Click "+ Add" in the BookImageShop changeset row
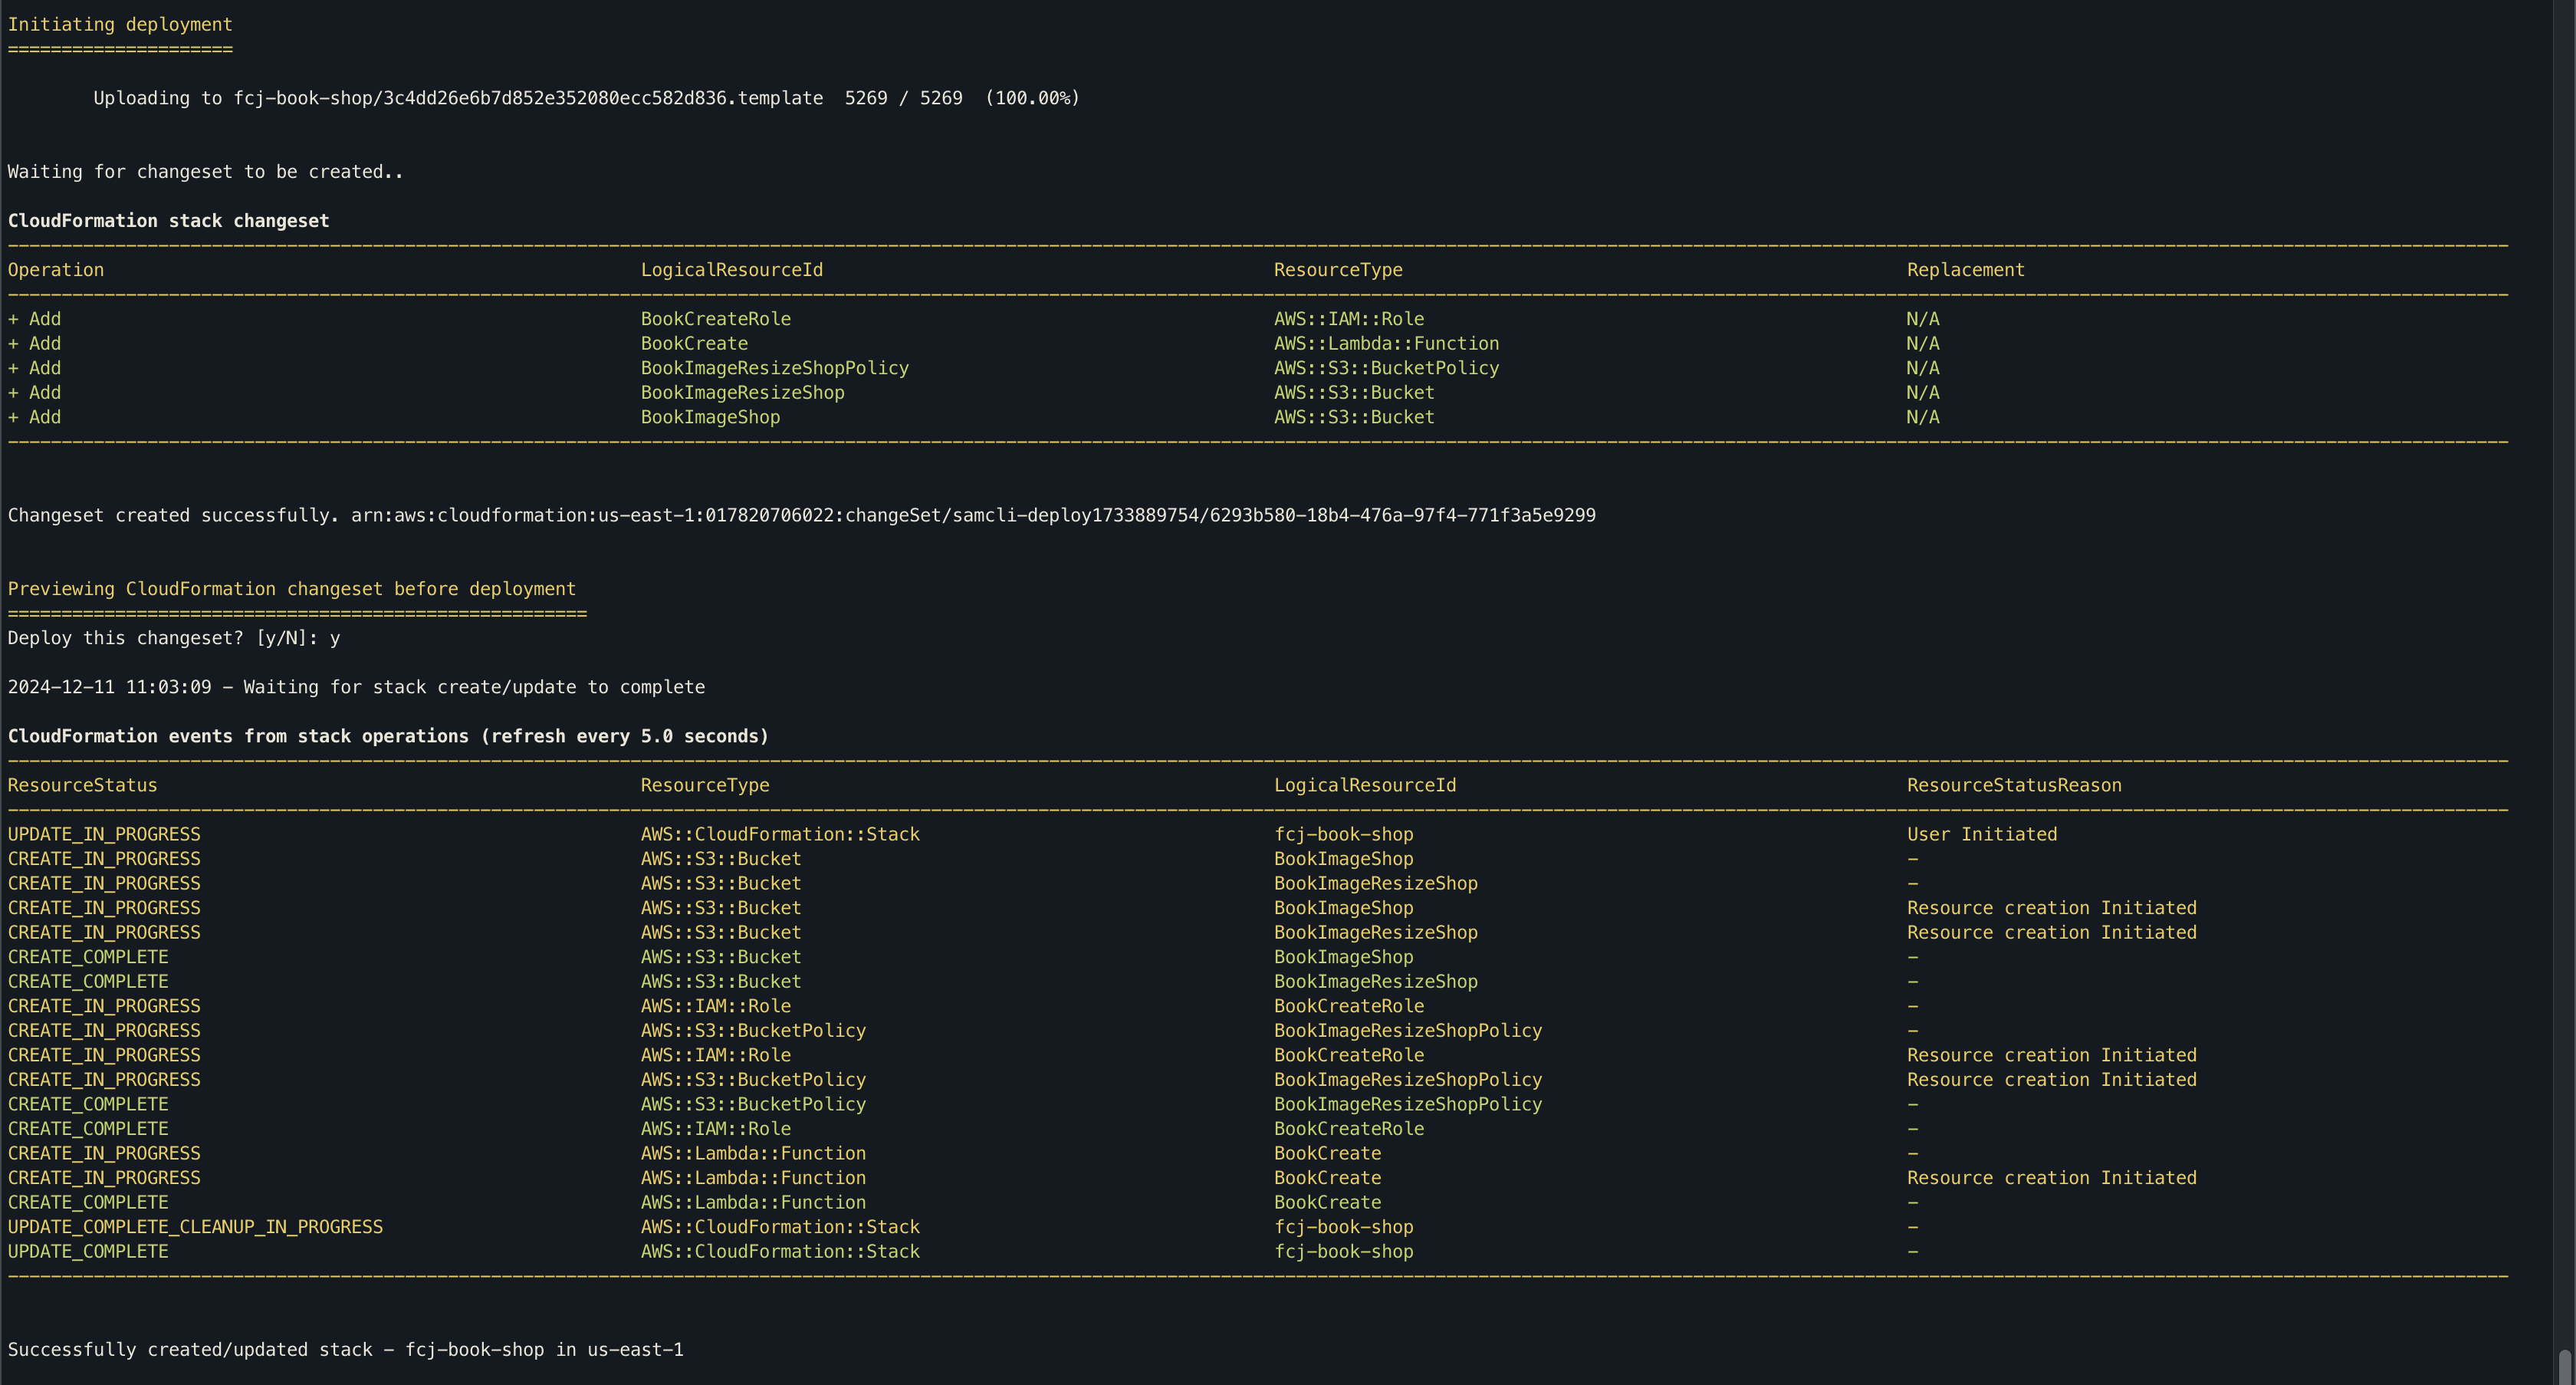 coord(34,417)
